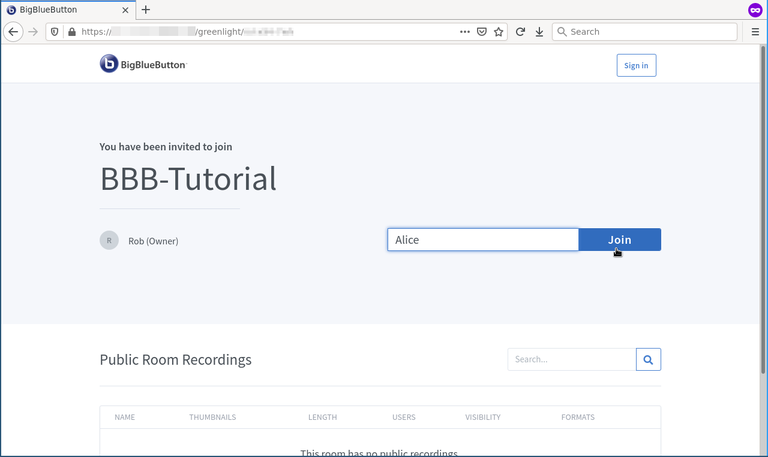The height and width of the screenshot is (457, 768).
Task: Click the USERS column header
Action: (x=404, y=417)
